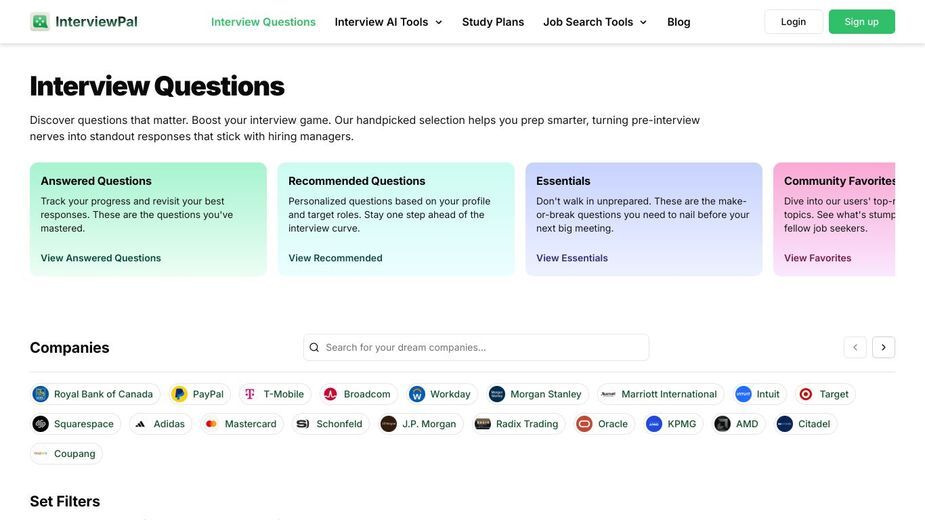The width and height of the screenshot is (925, 520).
Task: Click the Morgan Stanley logo icon
Action: coord(497,394)
